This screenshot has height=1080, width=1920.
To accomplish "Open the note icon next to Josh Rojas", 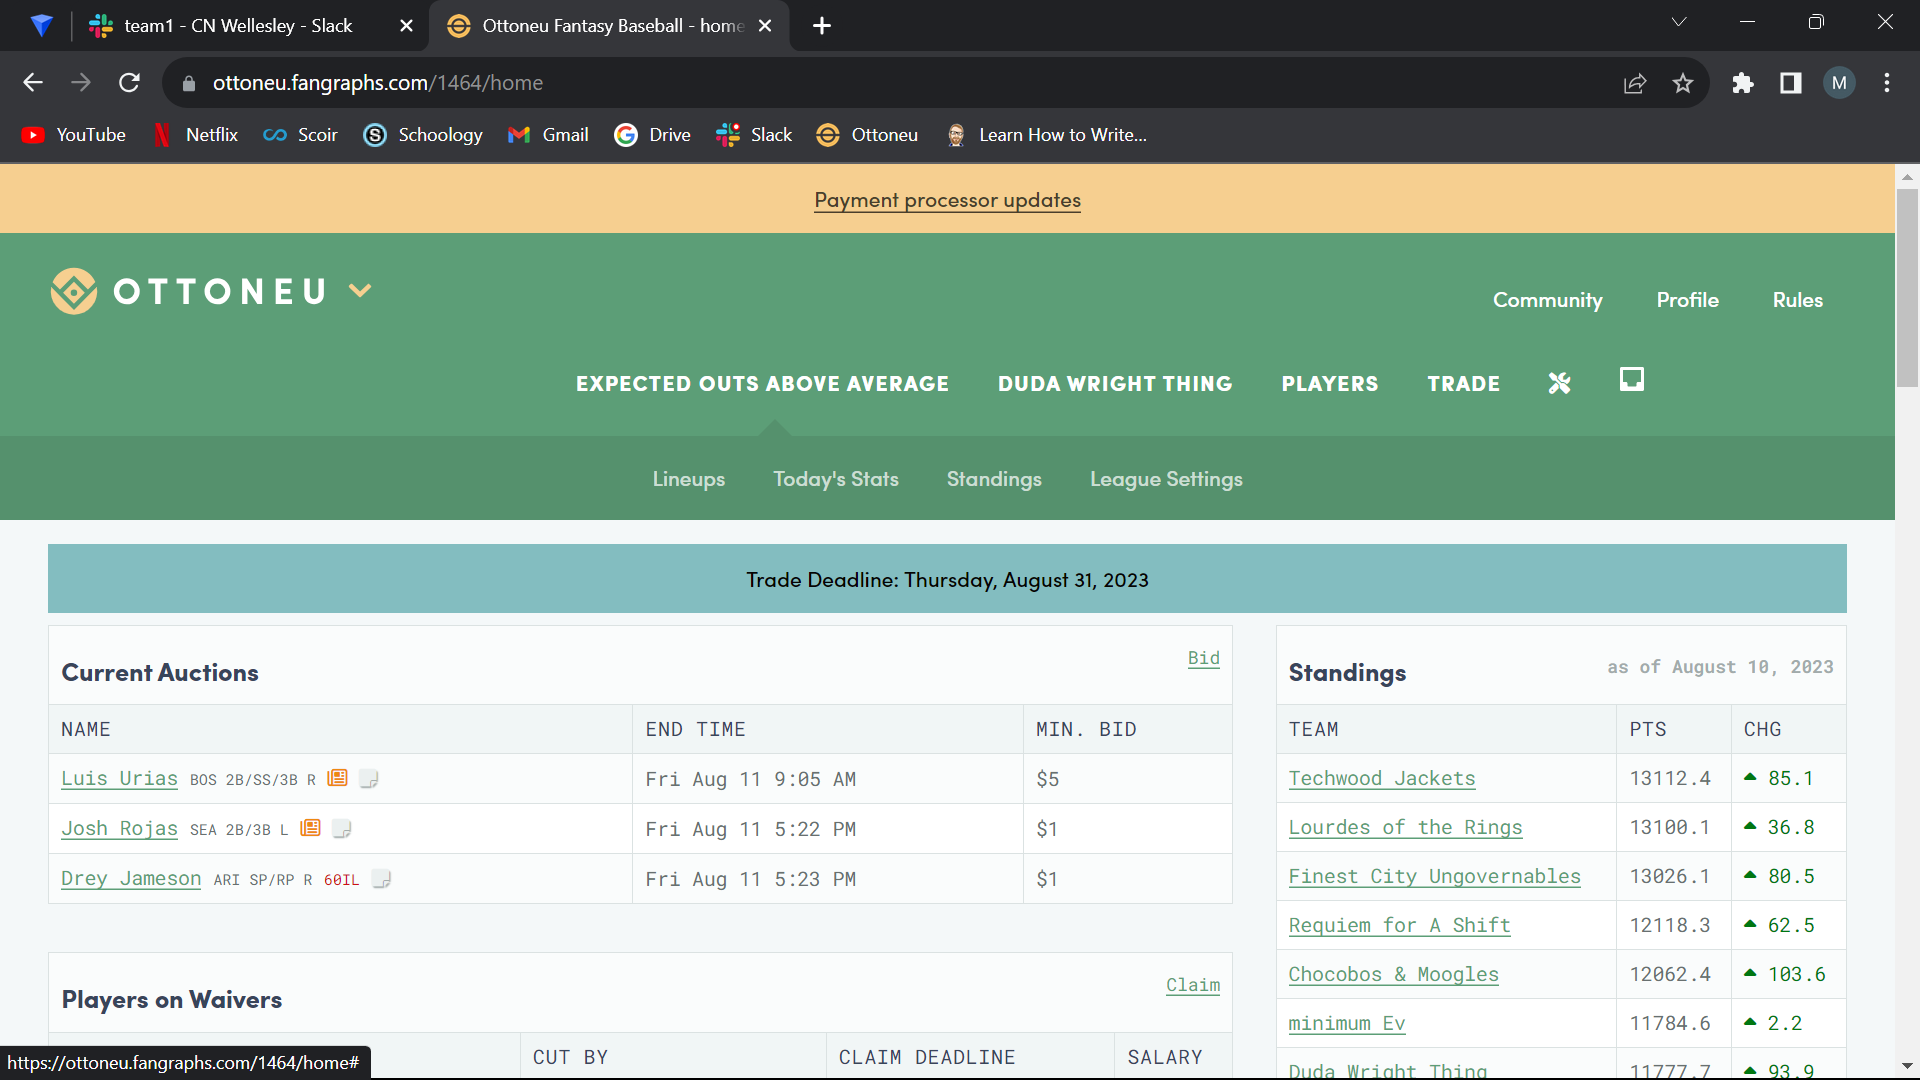I will (342, 828).
